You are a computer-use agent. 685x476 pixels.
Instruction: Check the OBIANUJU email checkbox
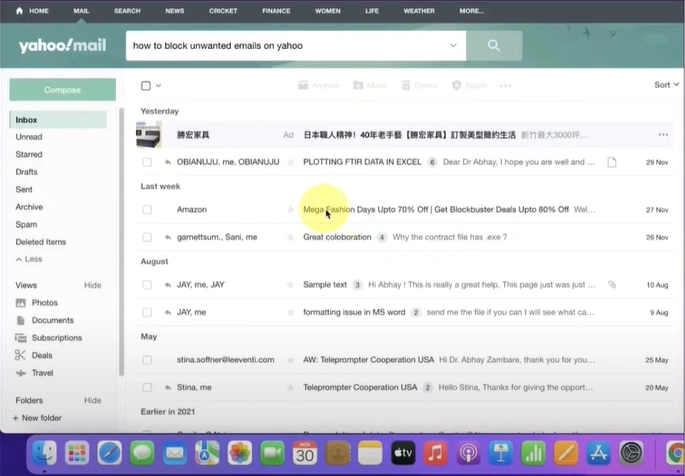pyautogui.click(x=147, y=162)
